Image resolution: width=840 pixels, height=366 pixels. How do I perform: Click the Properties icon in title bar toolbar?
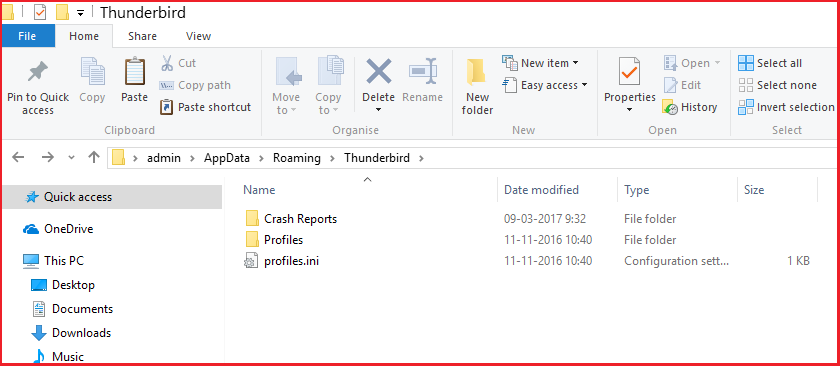pos(41,11)
